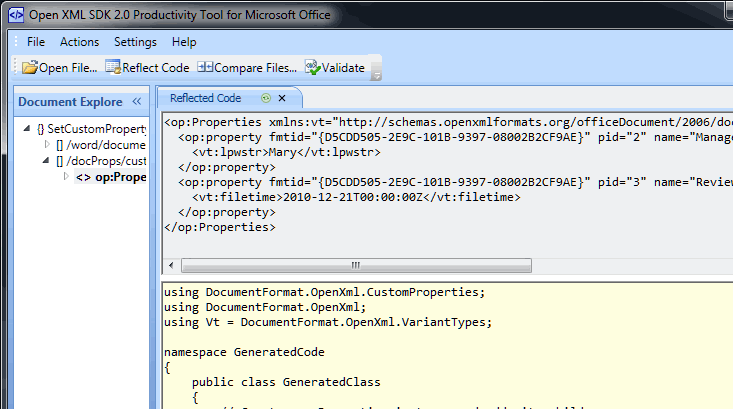Image resolution: width=733 pixels, height=409 pixels.
Task: Expand the op:Properties tree node
Action: (x=66, y=176)
